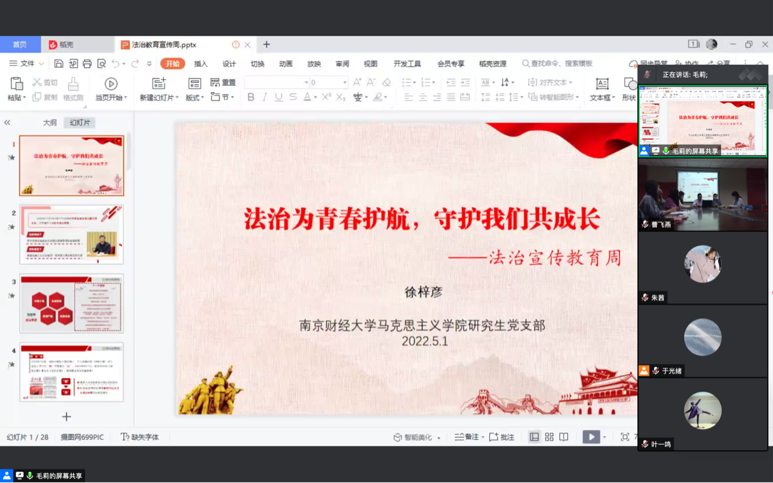773x483 pixels.
Task: Decrease font size with the smaller A icon
Action: click(x=371, y=82)
